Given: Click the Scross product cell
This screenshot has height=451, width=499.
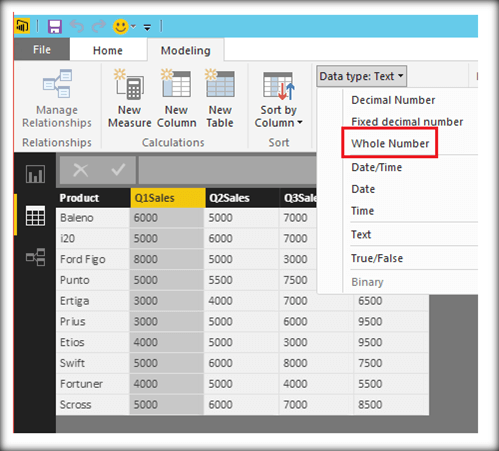Looking at the screenshot, I should coord(93,405).
